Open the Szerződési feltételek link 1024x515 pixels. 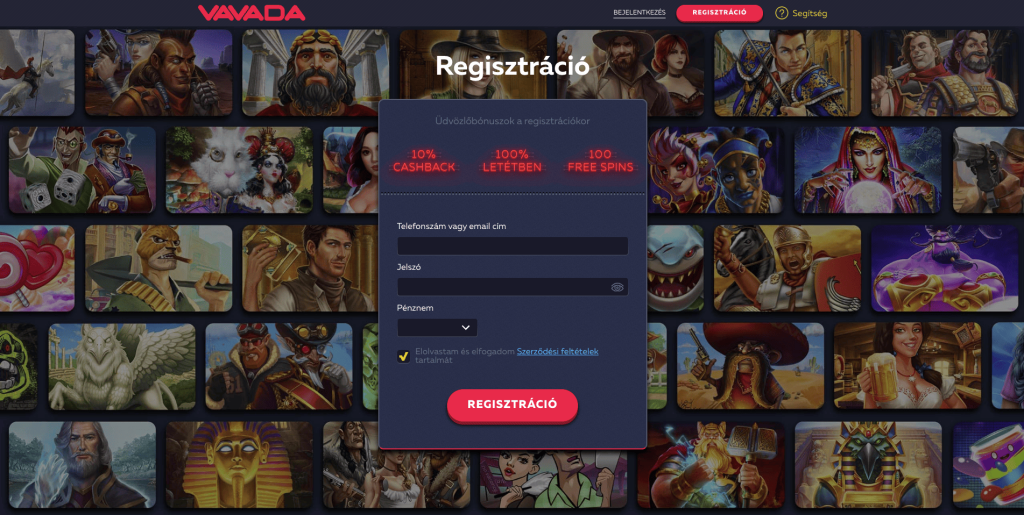coord(558,351)
